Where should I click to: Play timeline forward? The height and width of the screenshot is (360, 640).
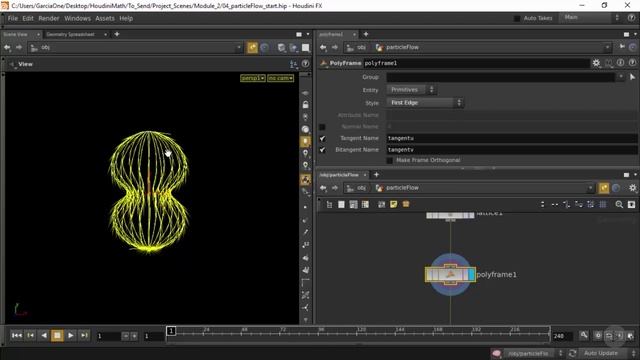(71, 336)
